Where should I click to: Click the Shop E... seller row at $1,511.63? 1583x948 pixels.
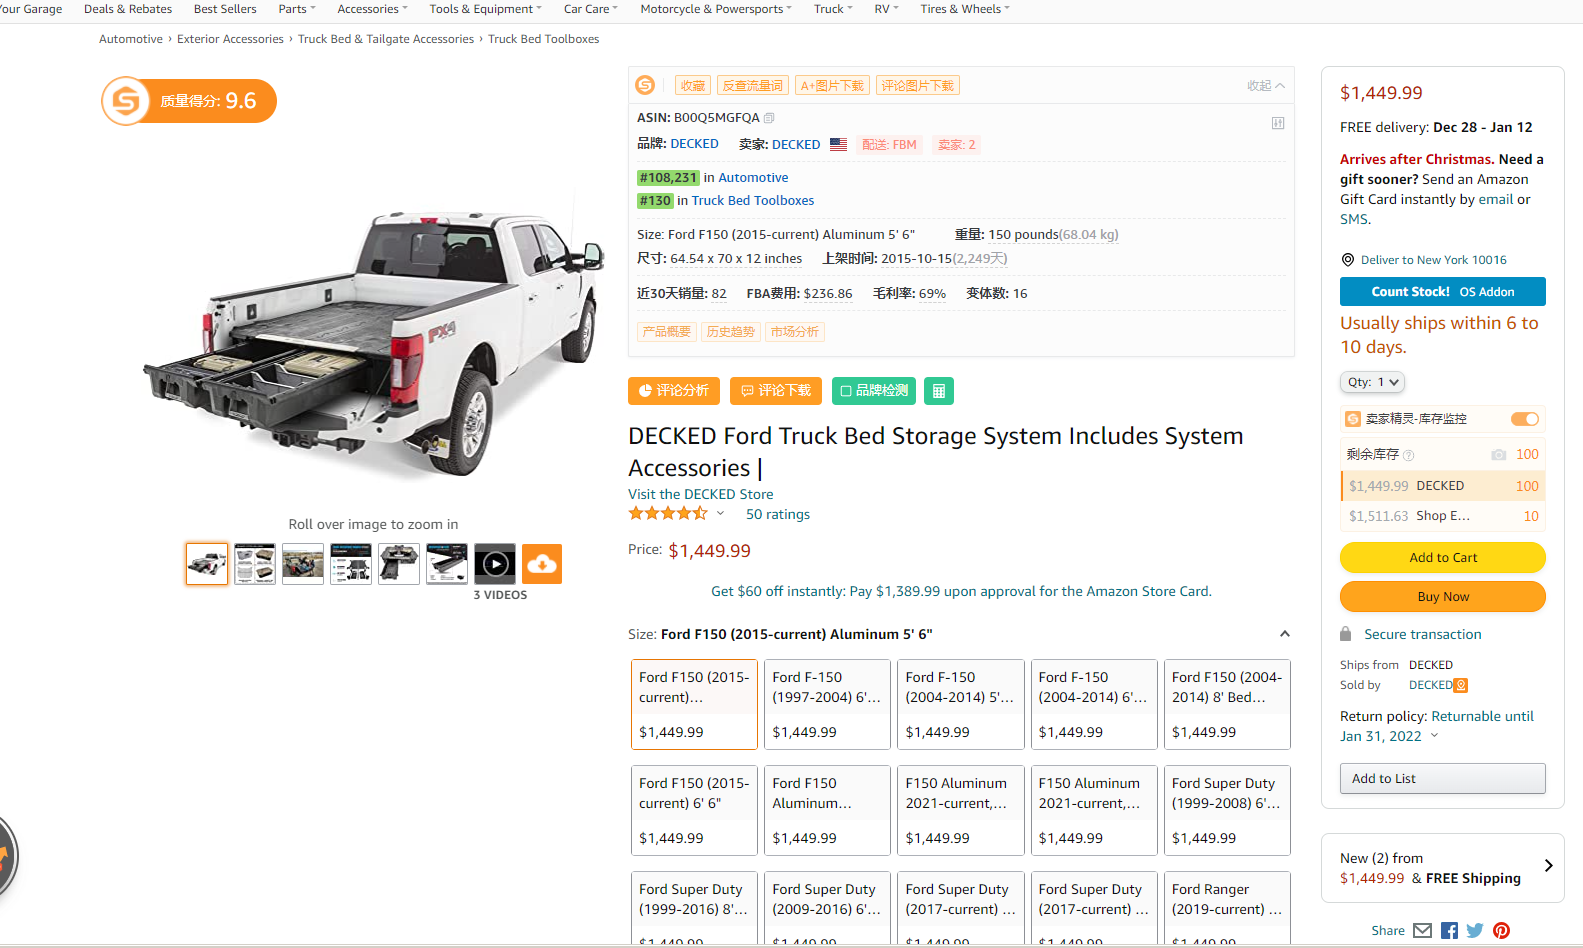pyautogui.click(x=1443, y=516)
